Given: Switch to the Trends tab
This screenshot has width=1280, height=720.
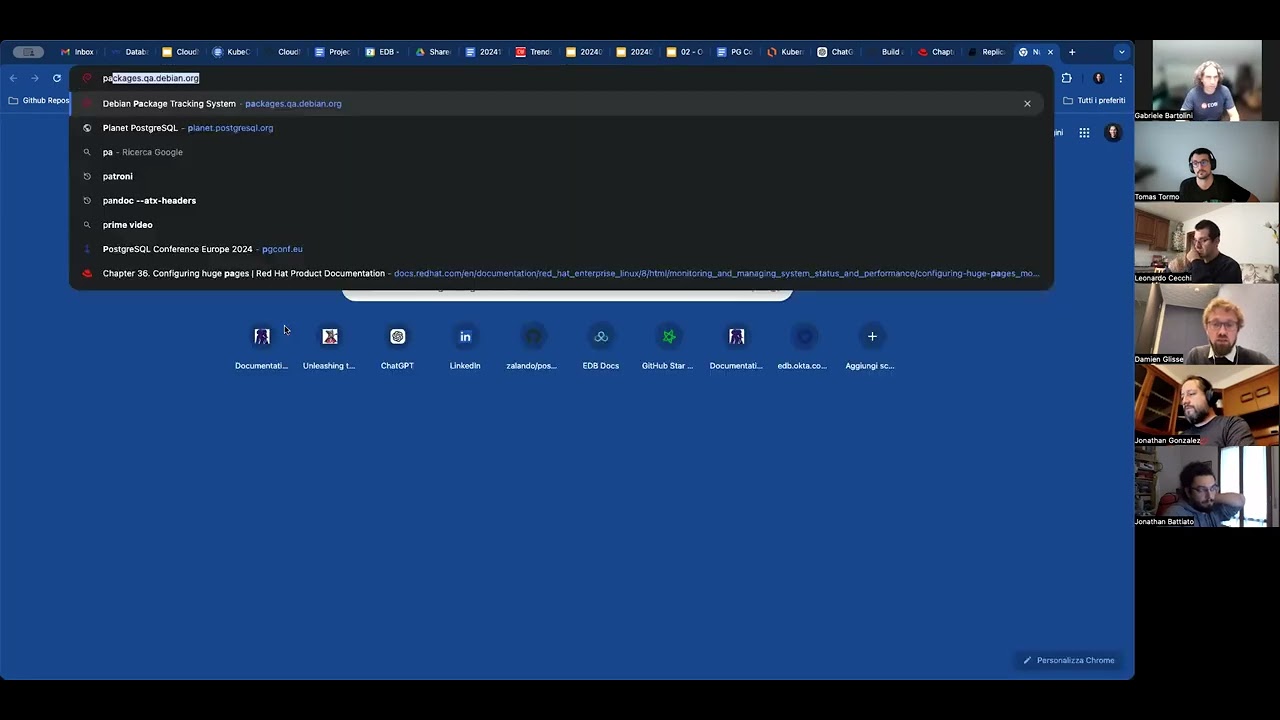Looking at the screenshot, I should [x=534, y=52].
